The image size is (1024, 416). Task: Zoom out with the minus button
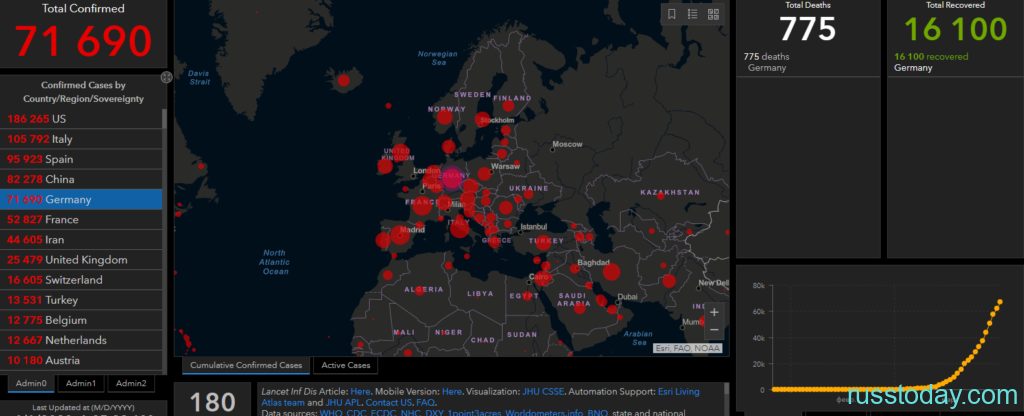714,330
